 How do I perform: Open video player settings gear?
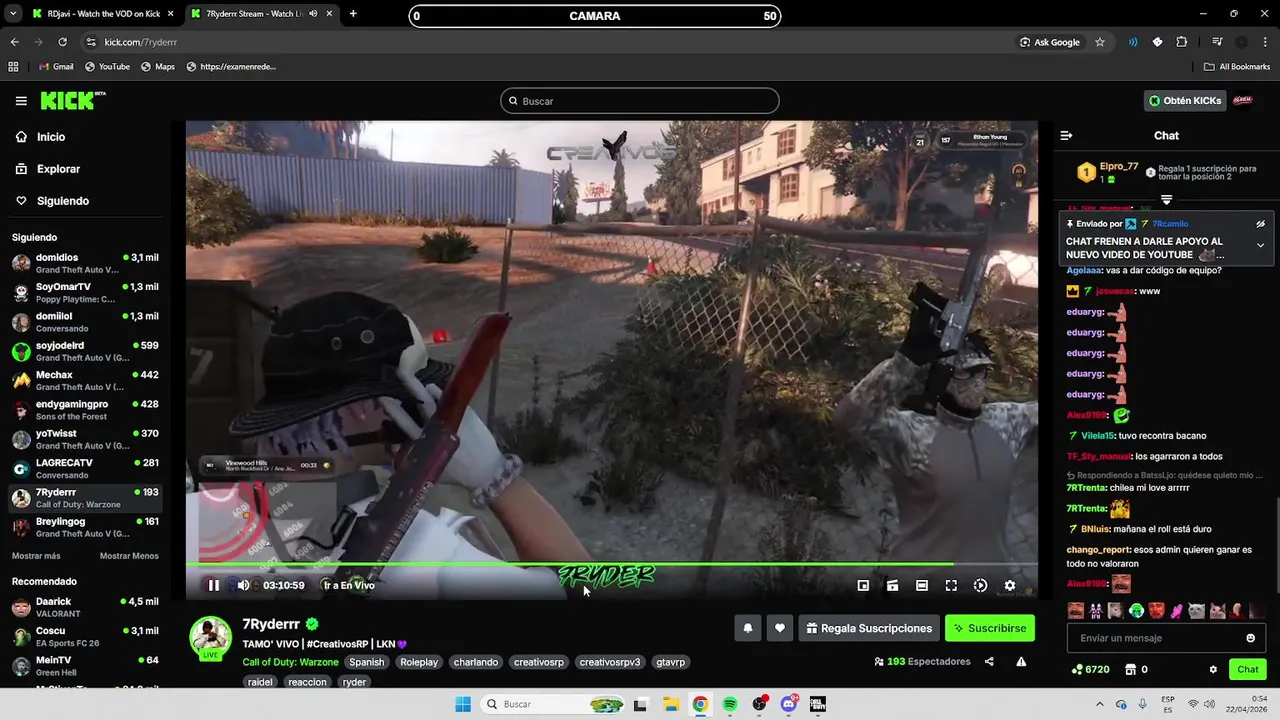(1010, 585)
